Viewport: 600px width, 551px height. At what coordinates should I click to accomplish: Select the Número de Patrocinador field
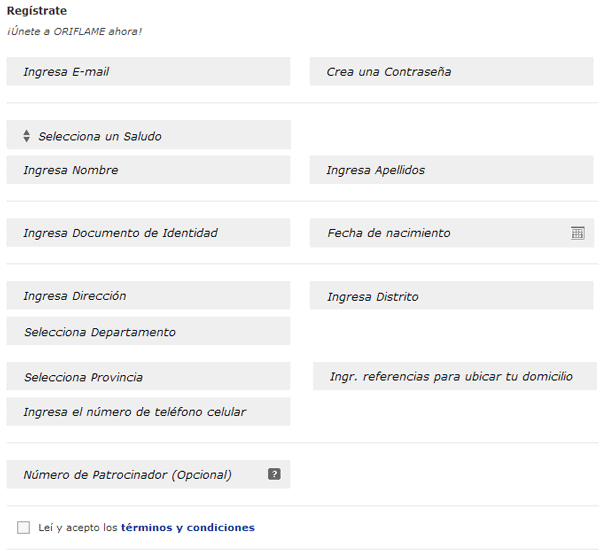(x=148, y=474)
